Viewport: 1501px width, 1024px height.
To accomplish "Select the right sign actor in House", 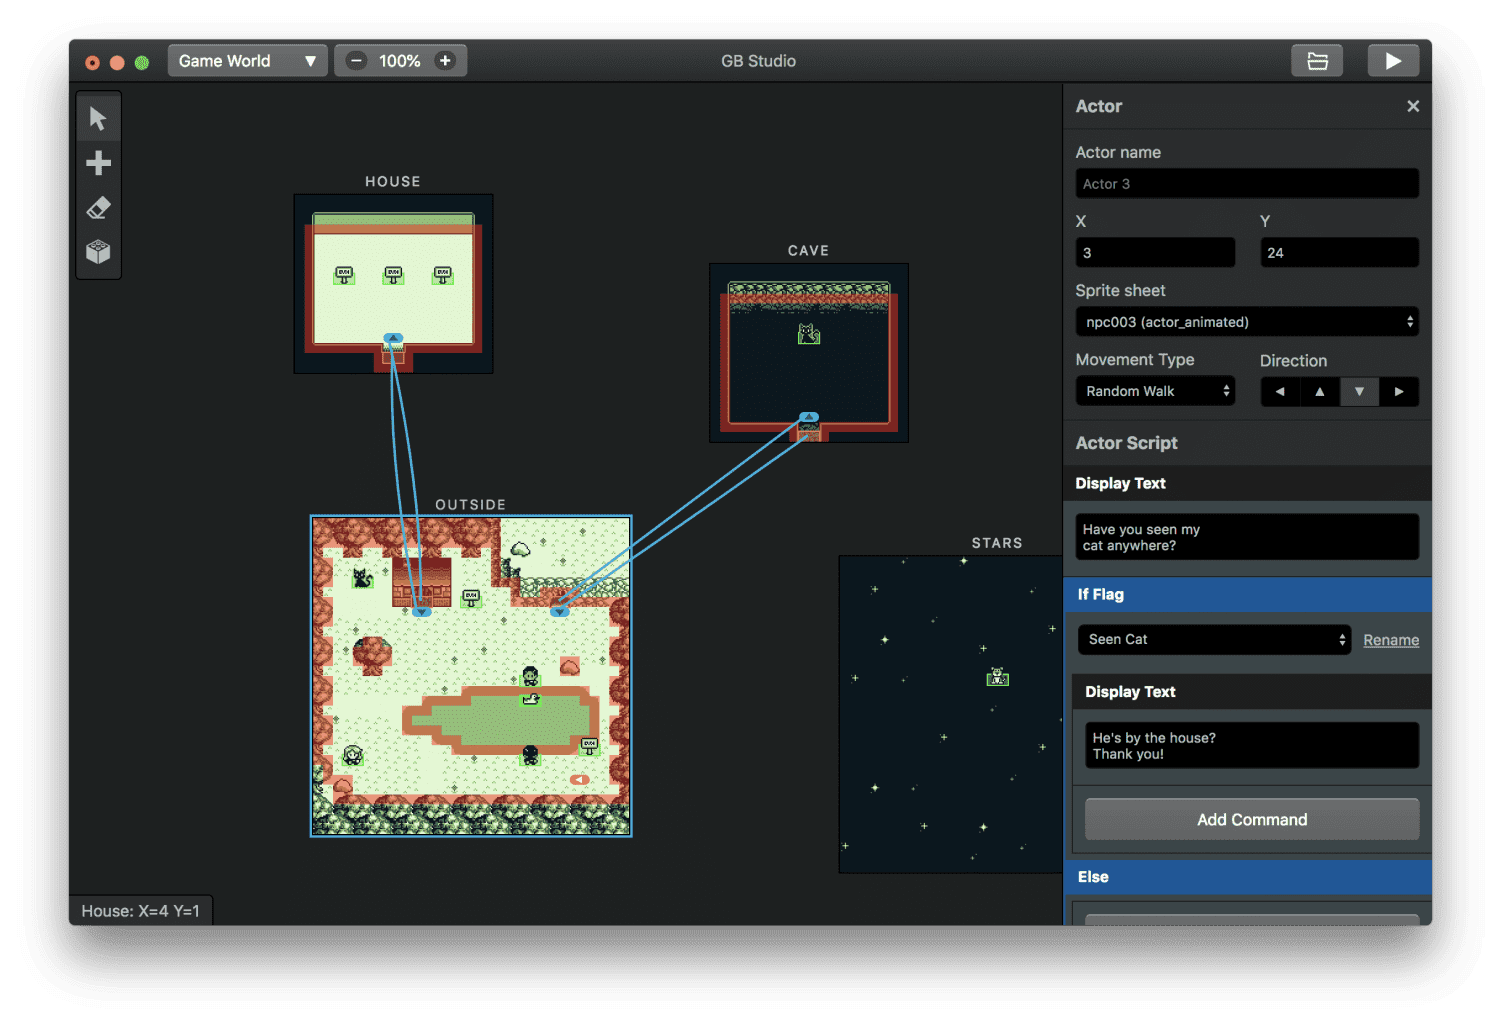I will click(442, 275).
